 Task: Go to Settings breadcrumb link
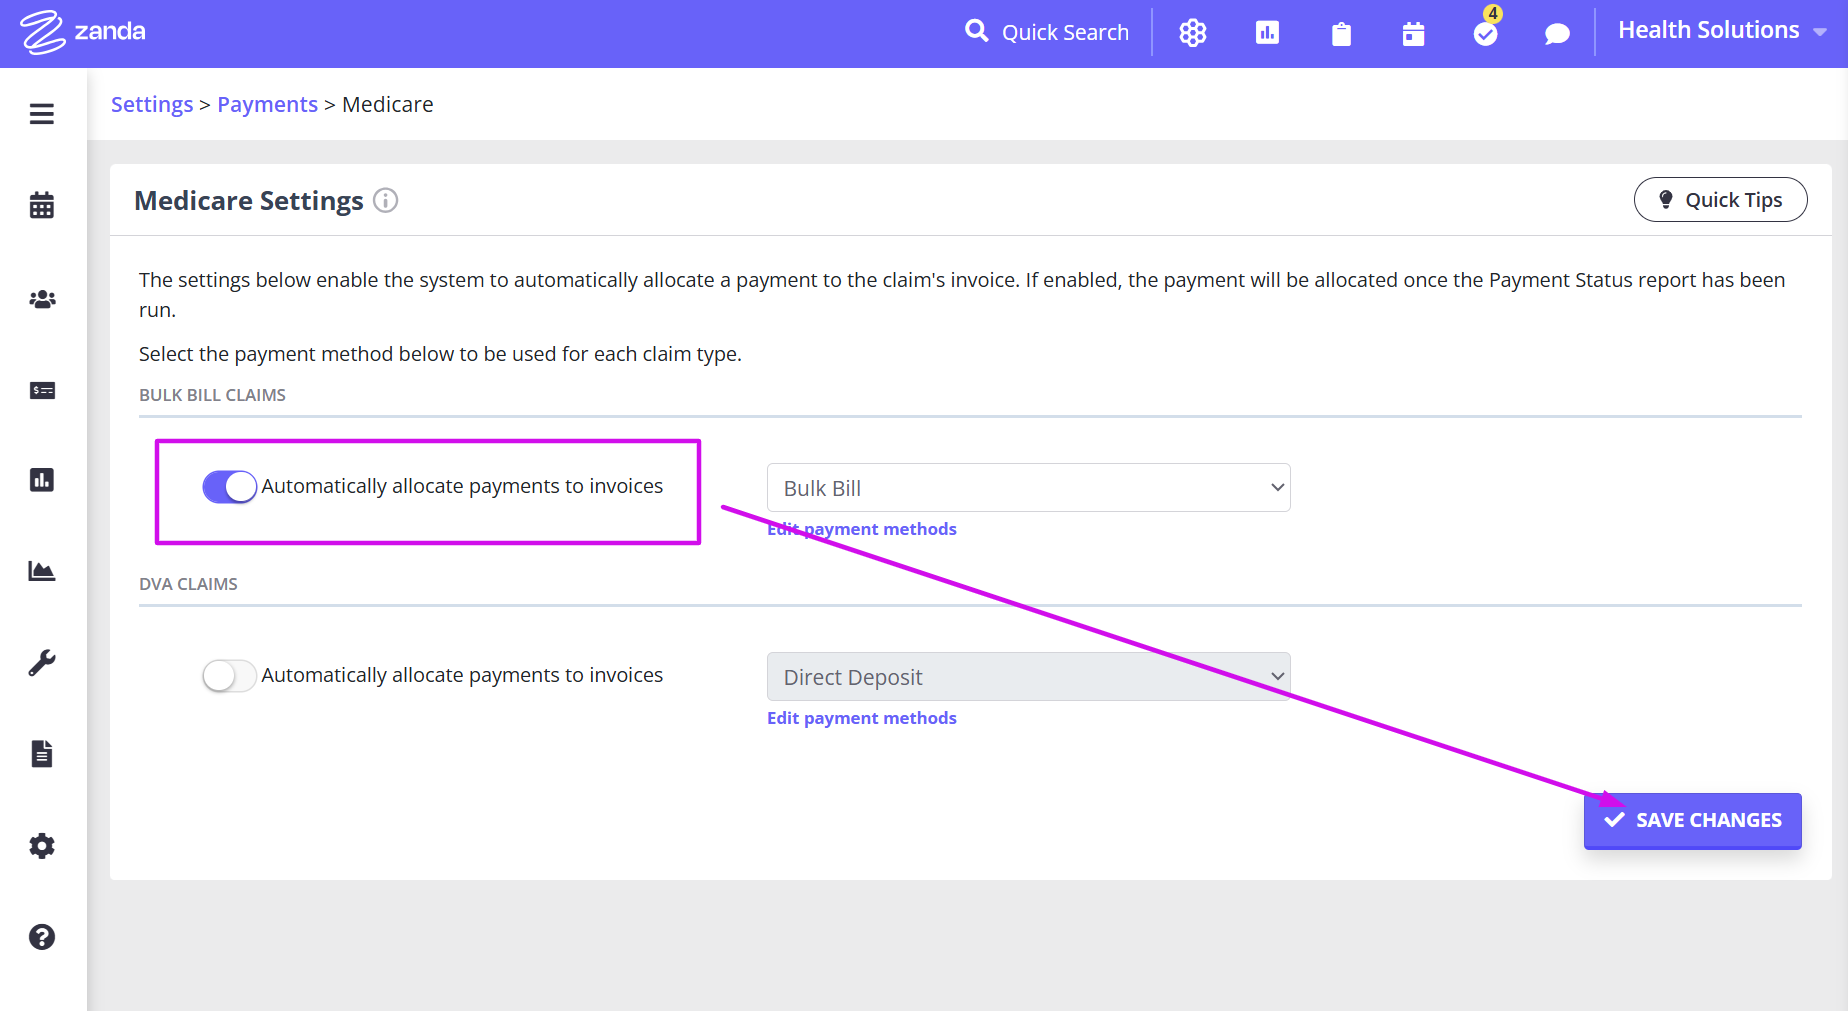coord(152,104)
